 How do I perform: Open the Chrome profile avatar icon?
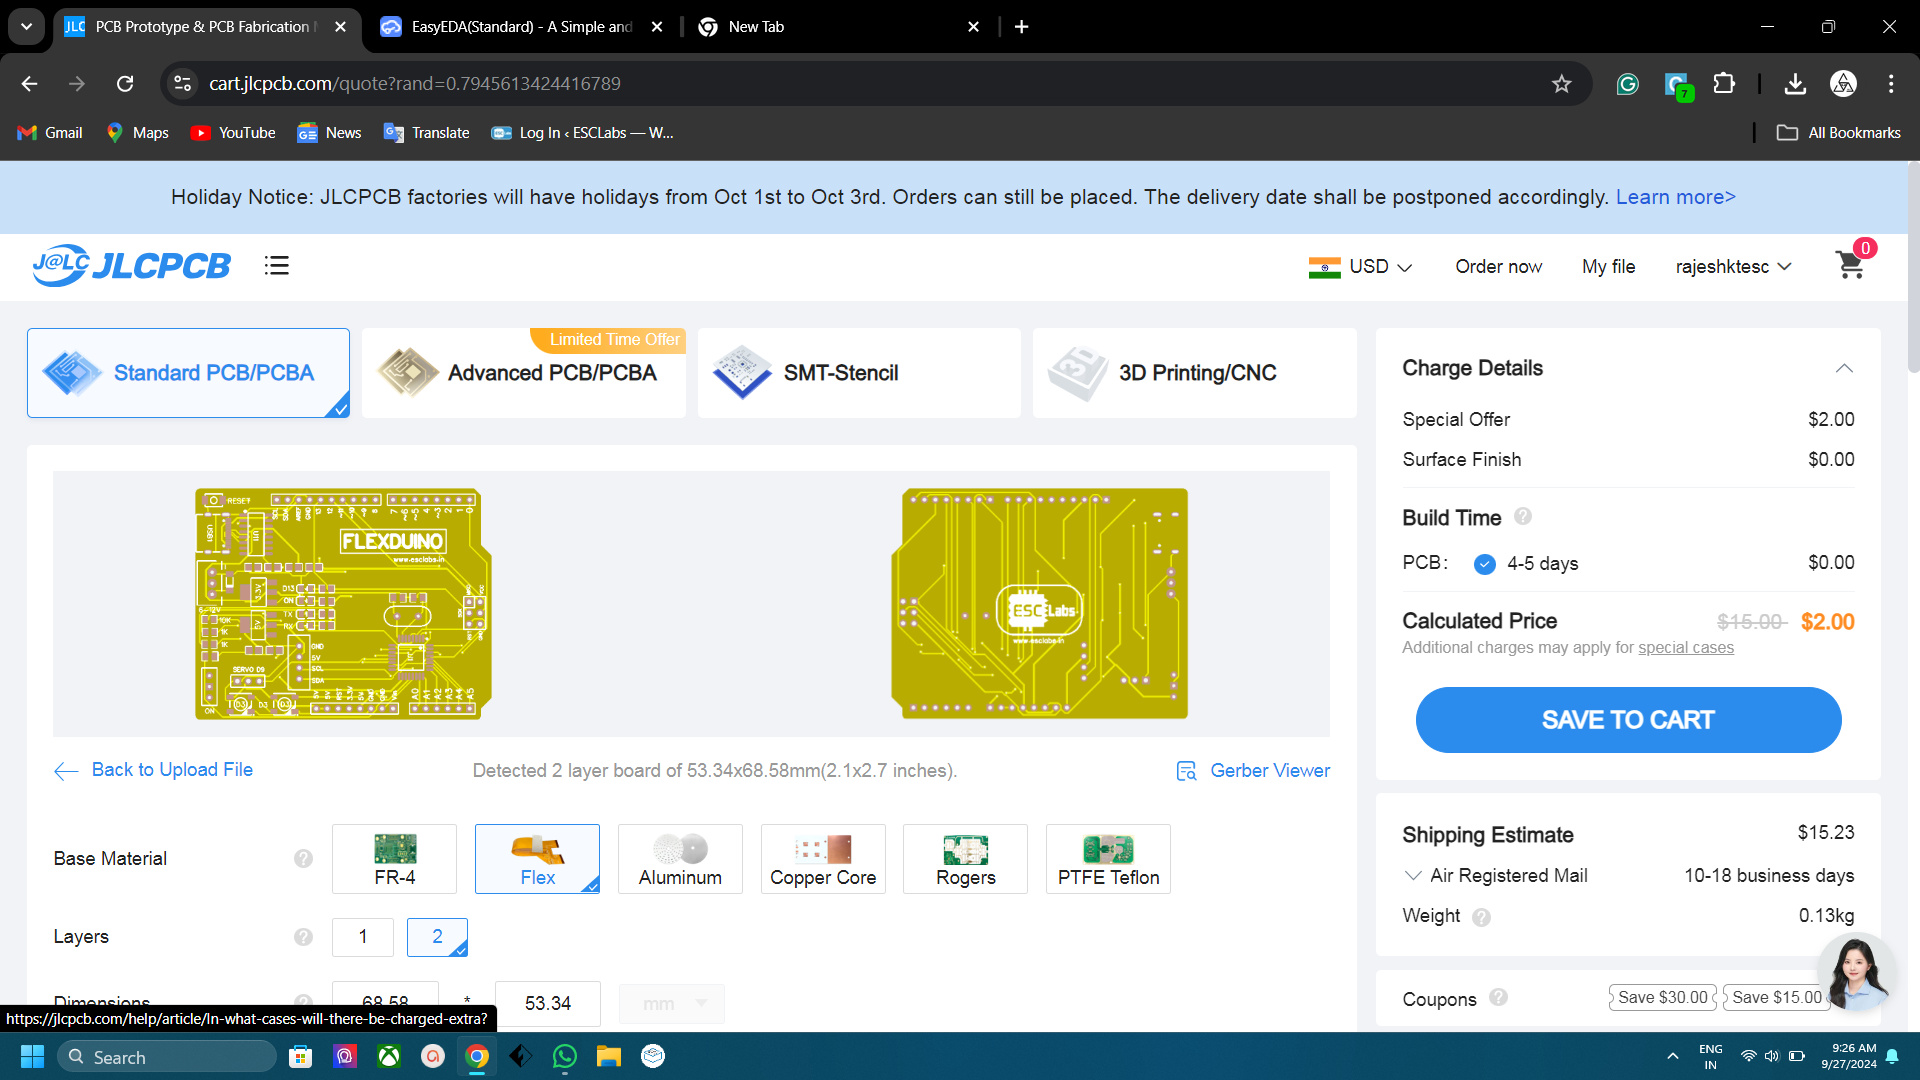tap(1843, 84)
